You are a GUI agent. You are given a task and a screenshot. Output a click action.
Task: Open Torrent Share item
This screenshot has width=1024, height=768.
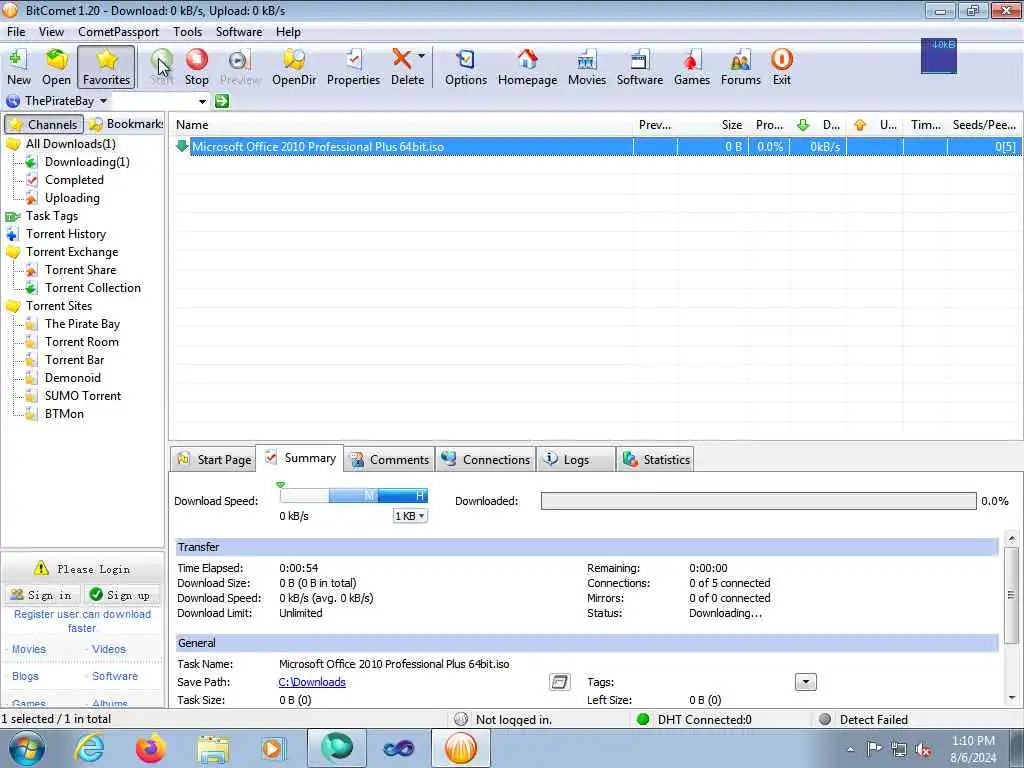click(80, 270)
